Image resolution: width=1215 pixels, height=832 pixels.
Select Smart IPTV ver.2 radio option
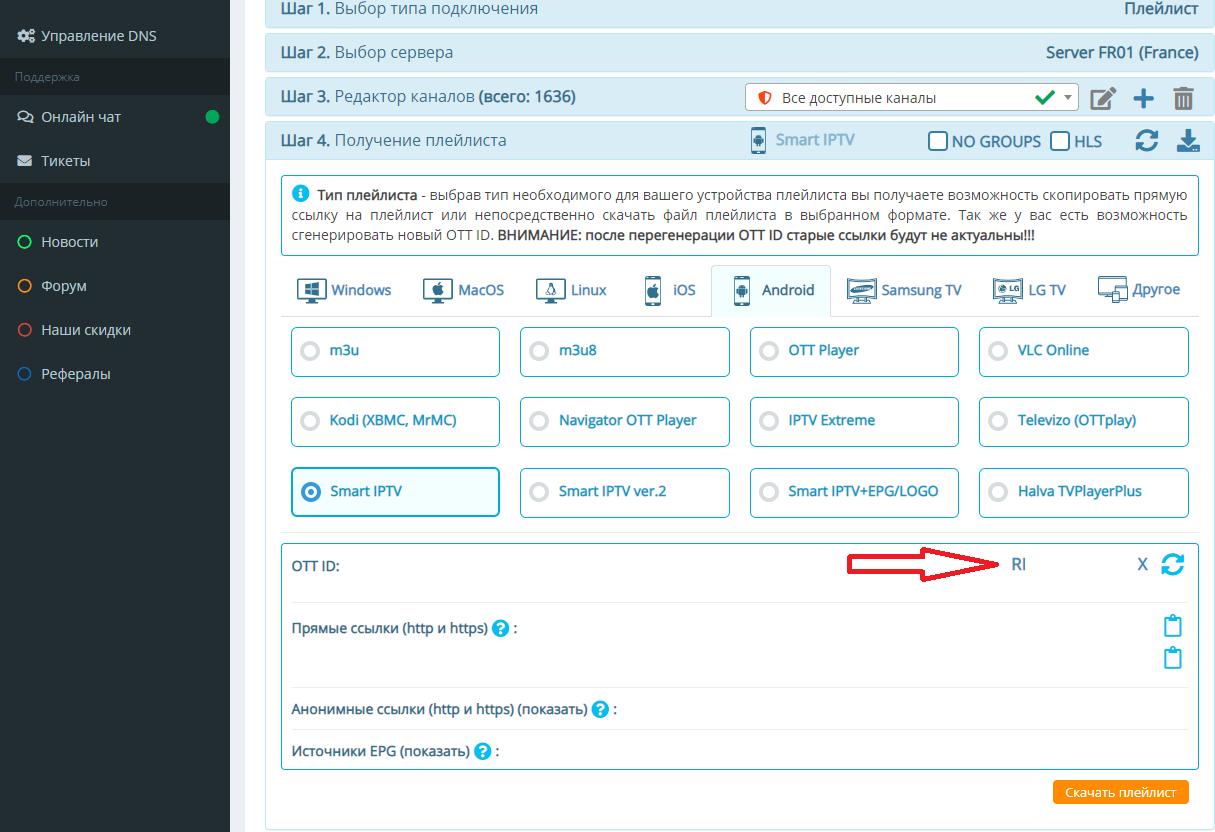(x=625, y=492)
